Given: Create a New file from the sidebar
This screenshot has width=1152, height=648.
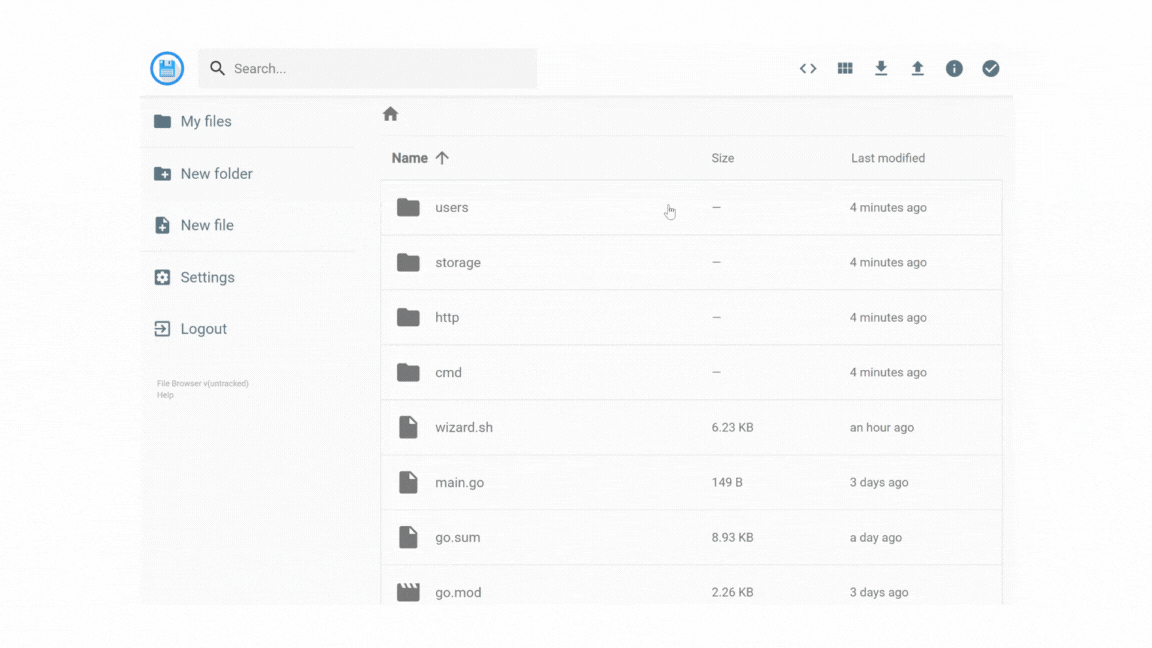Looking at the screenshot, I should tap(206, 226).
